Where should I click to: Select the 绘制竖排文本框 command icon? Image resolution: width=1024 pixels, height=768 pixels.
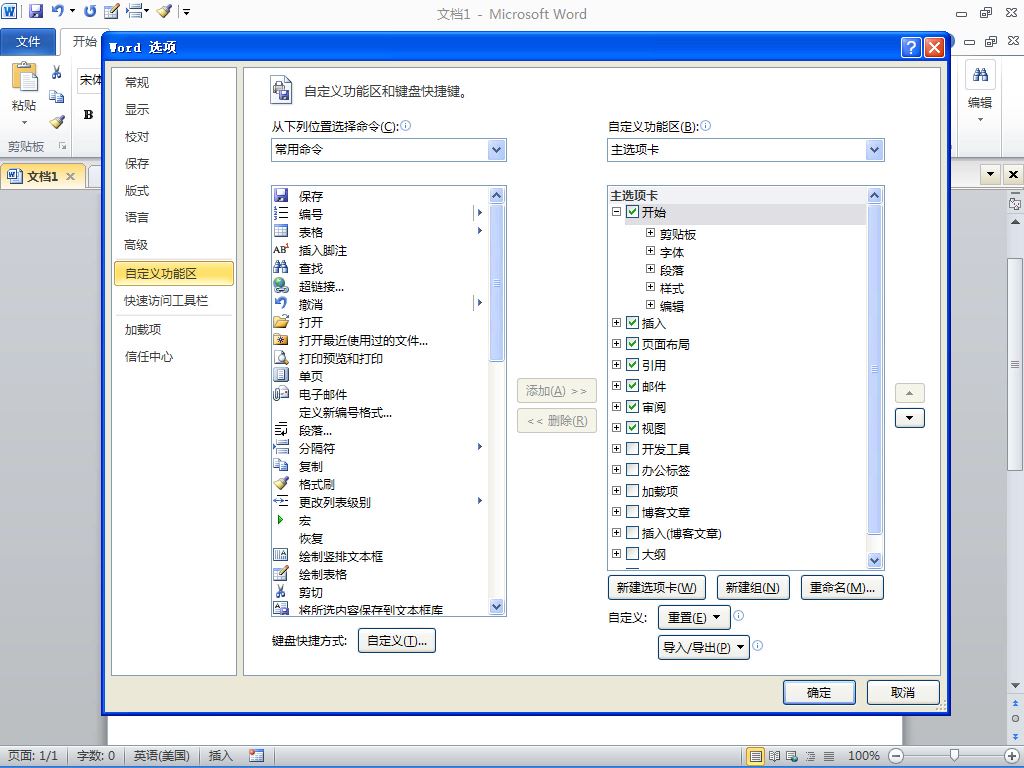pos(281,555)
